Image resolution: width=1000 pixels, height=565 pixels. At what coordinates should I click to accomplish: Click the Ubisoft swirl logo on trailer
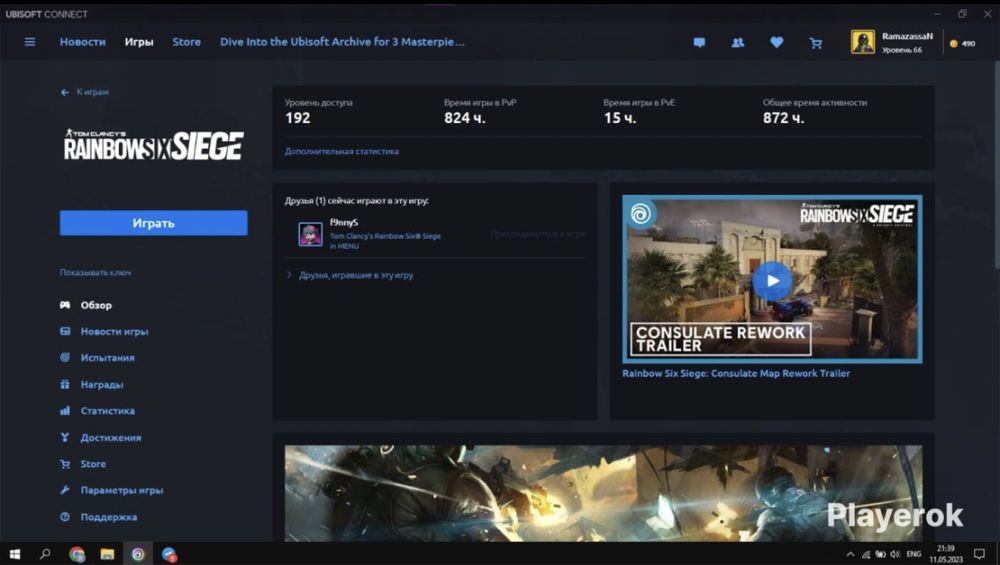pyautogui.click(x=640, y=214)
